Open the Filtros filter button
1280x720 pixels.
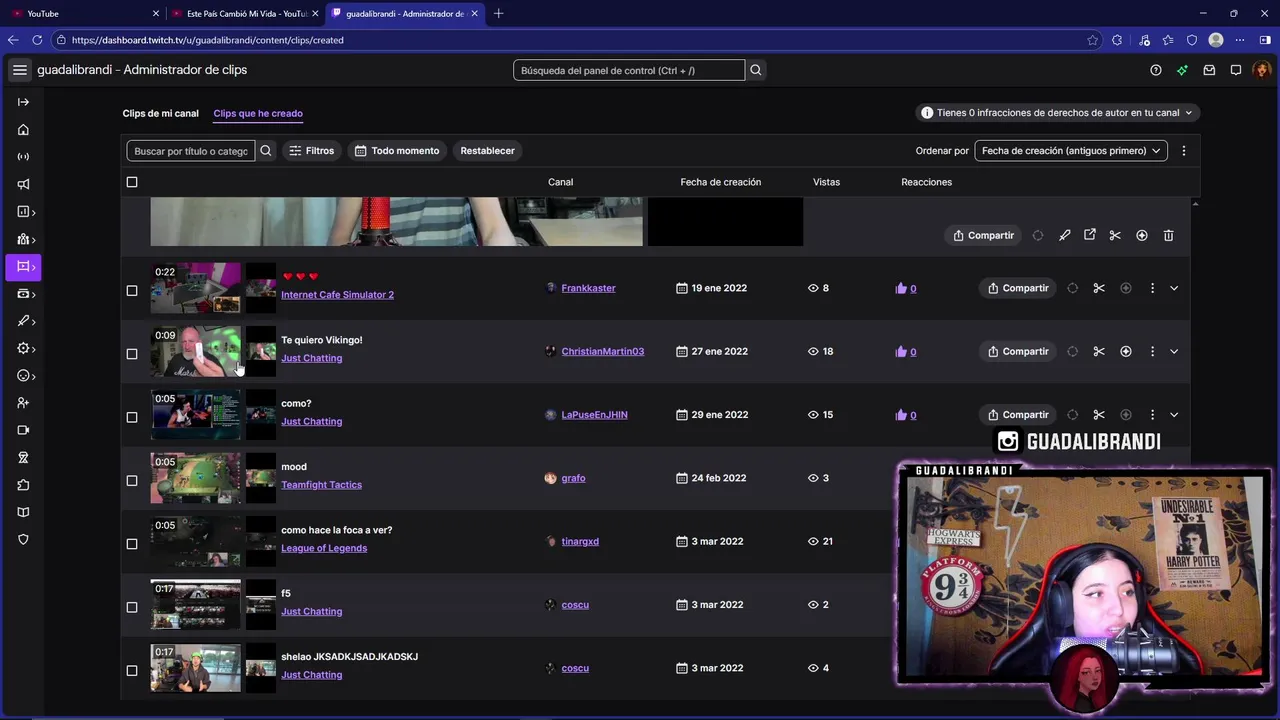tap(311, 151)
